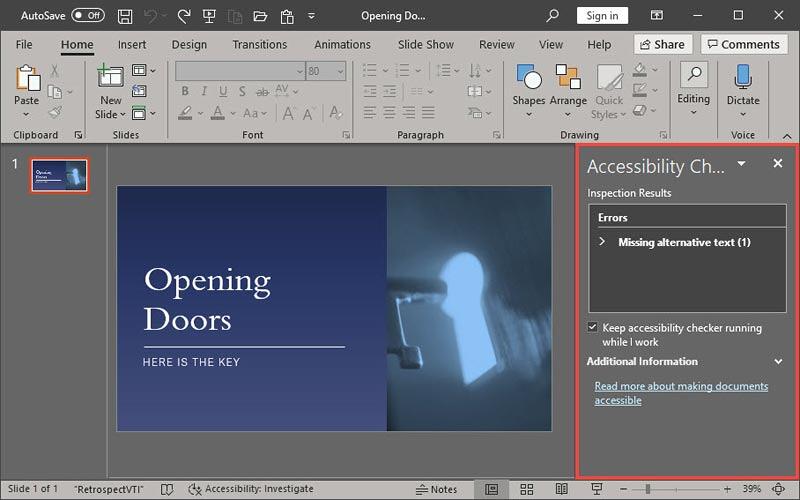Viewport: 800px width, 500px height.
Task: Open the Arrange objects menu
Action: (568, 91)
